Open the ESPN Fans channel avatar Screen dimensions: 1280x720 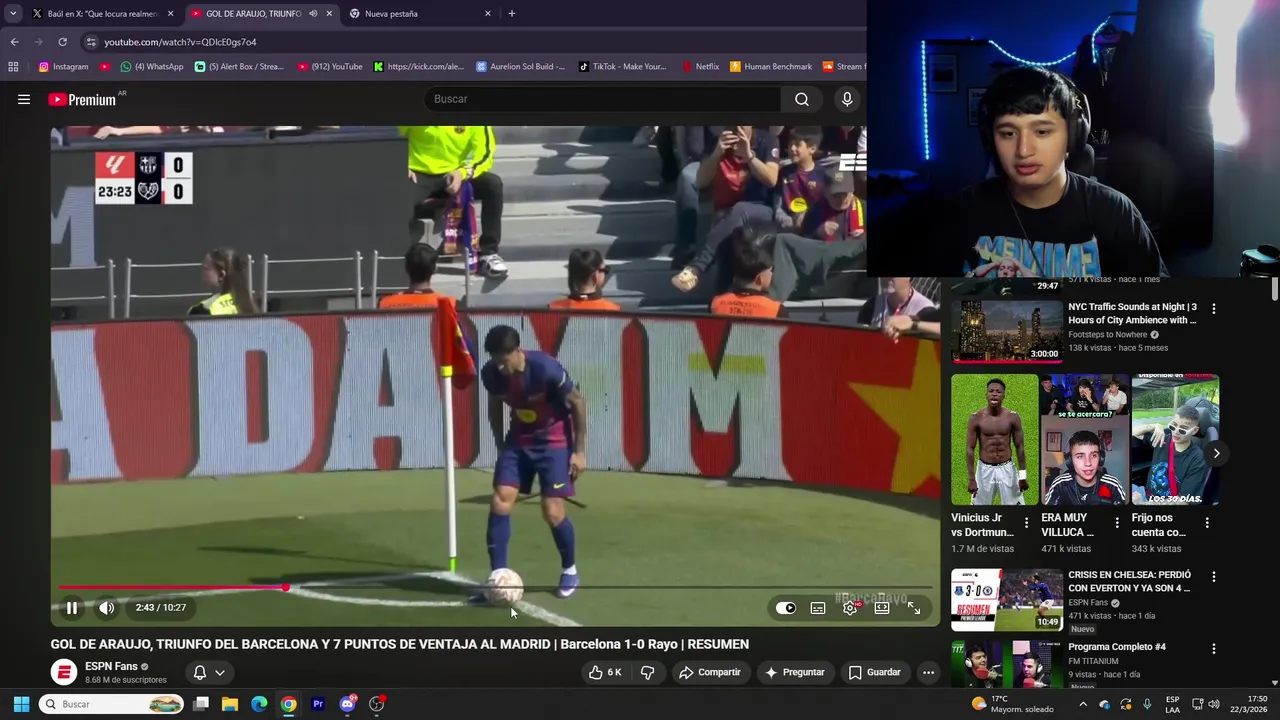64,672
